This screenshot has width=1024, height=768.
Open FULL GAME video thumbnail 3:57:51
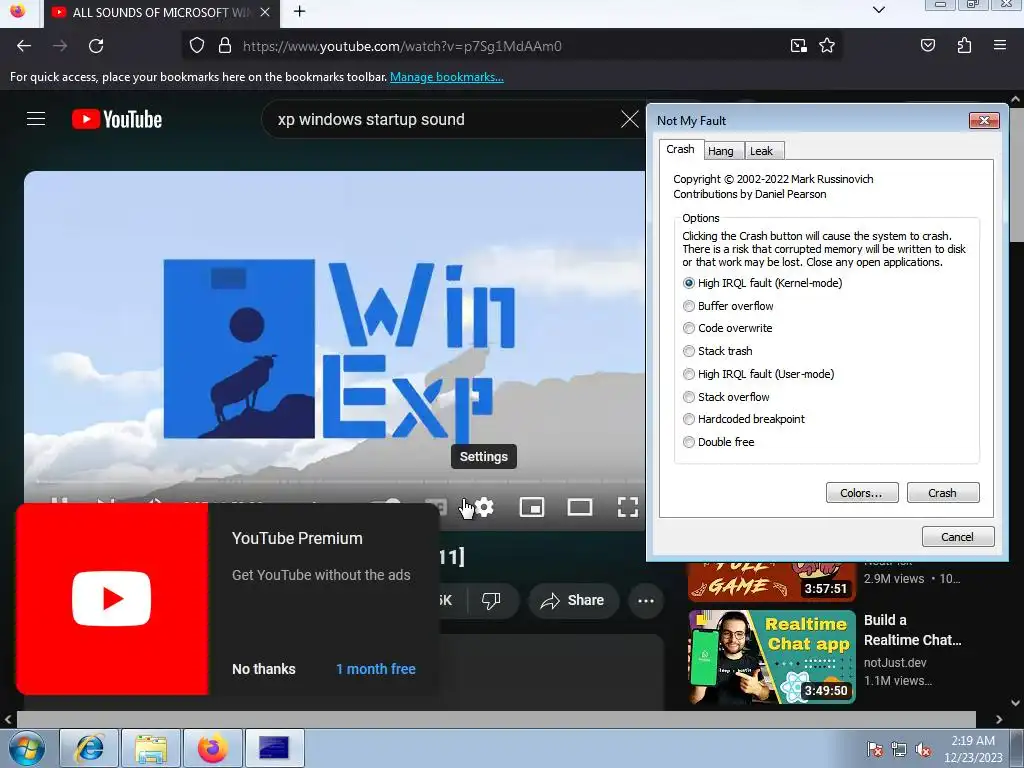[x=772, y=581]
